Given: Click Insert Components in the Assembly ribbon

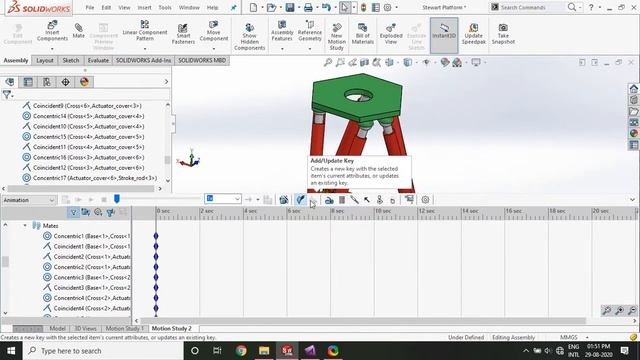Looking at the screenshot, I should point(52,31).
